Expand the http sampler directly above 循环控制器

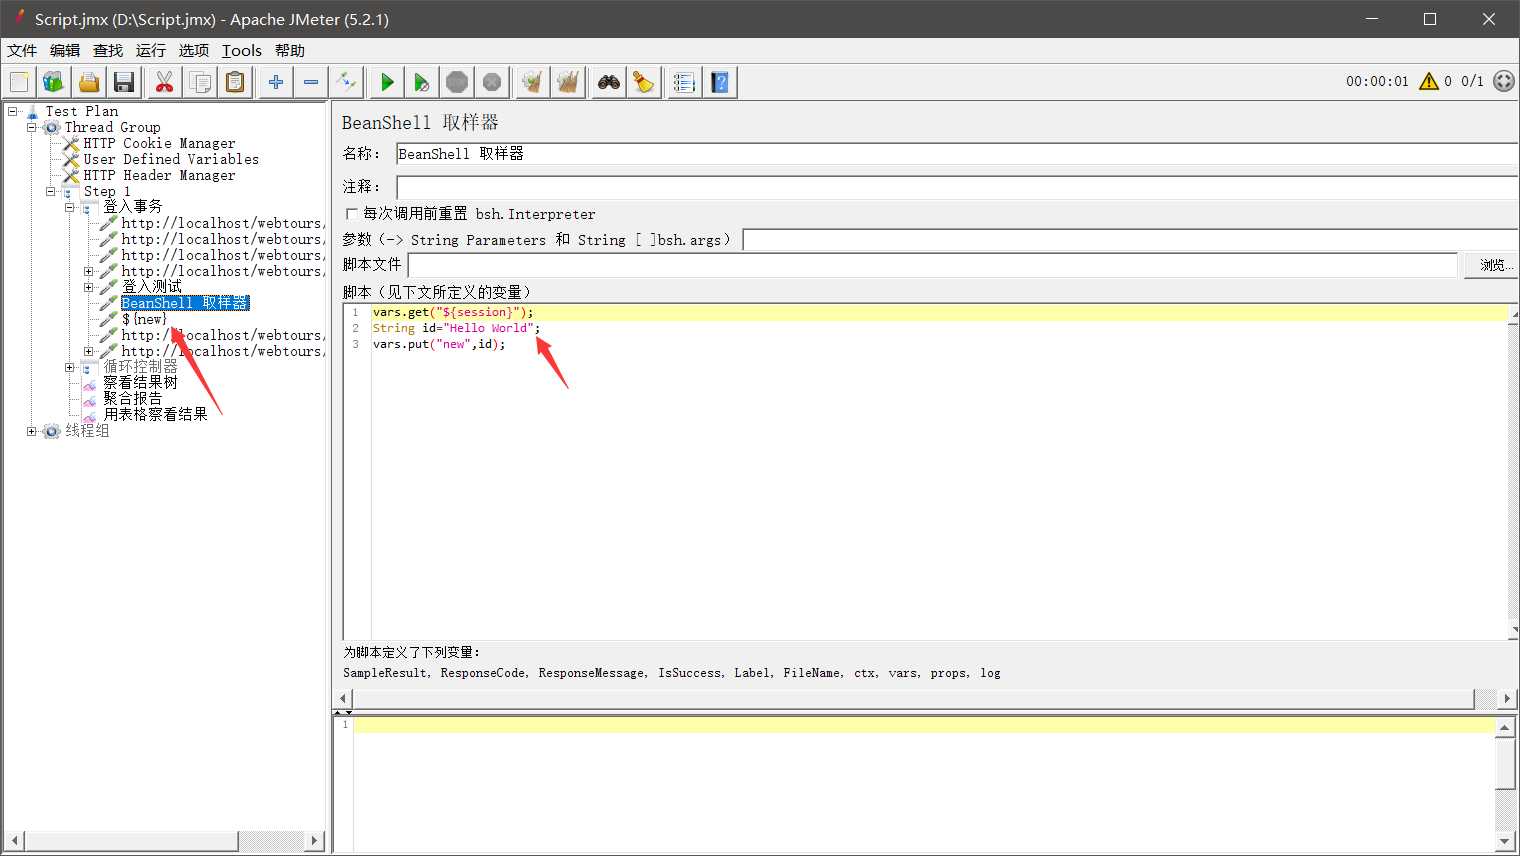pos(88,351)
